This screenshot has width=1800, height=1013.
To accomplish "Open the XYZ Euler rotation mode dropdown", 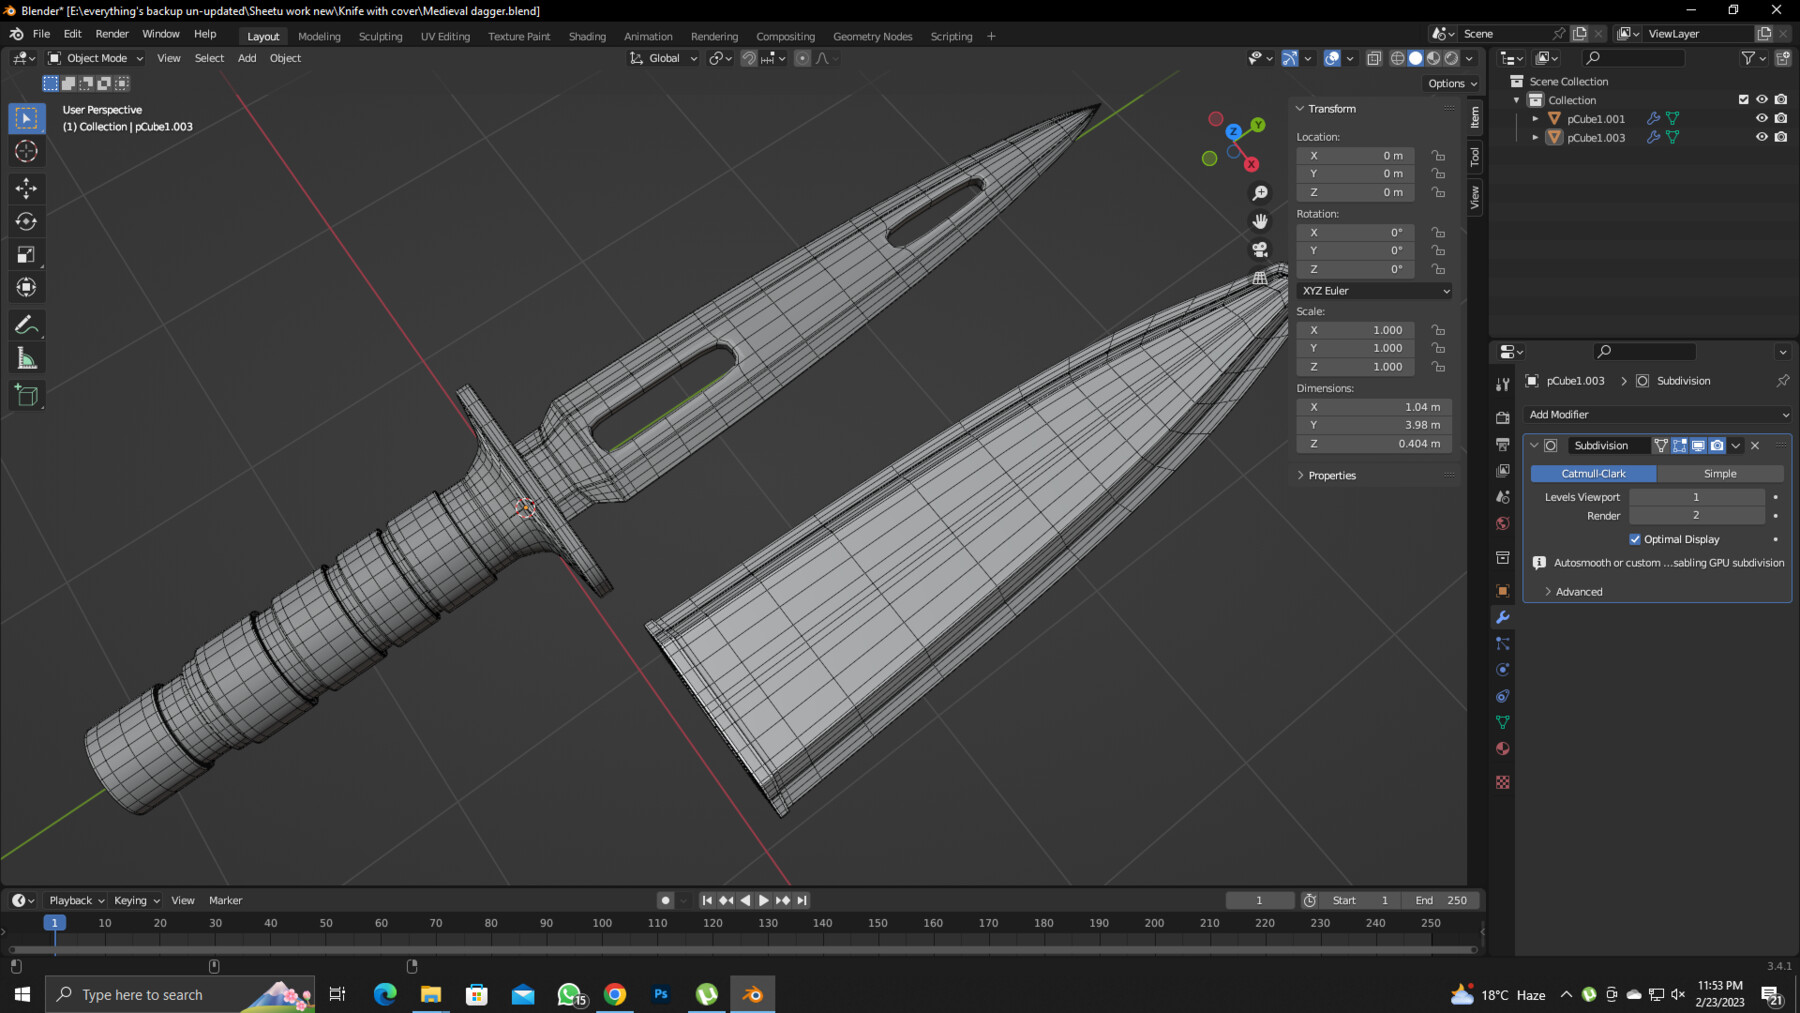I will (x=1373, y=290).
